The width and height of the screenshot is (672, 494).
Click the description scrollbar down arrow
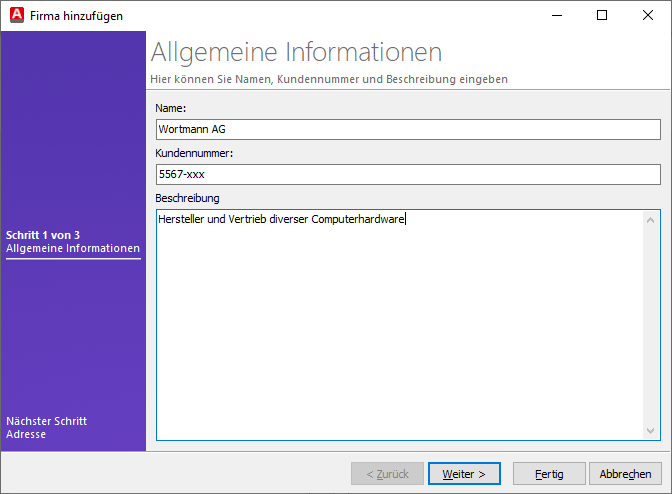point(650,431)
